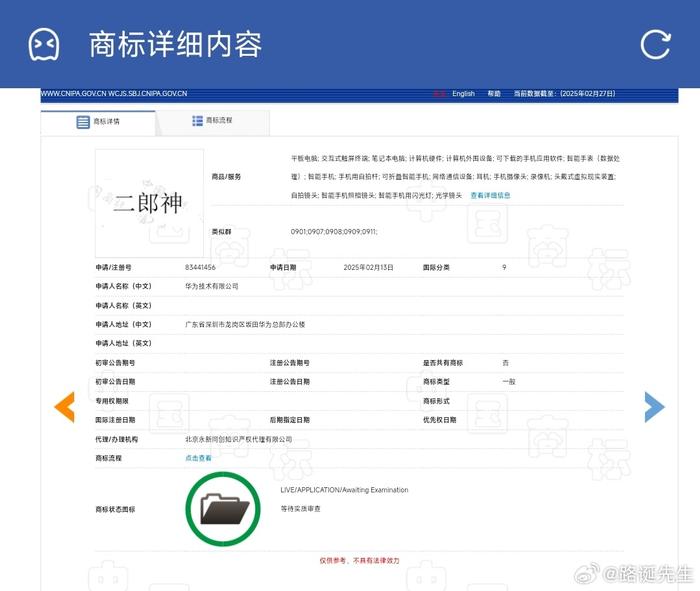Switch language to English
This screenshot has width=700, height=591.
click(x=463, y=93)
